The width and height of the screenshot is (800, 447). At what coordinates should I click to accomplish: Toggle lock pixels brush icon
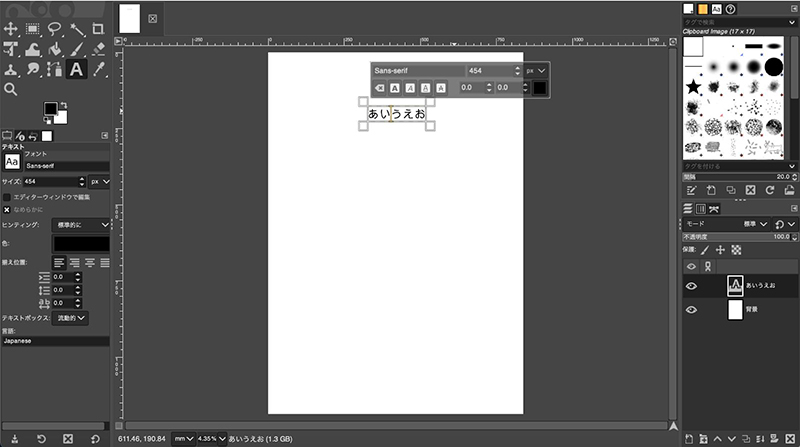point(705,250)
